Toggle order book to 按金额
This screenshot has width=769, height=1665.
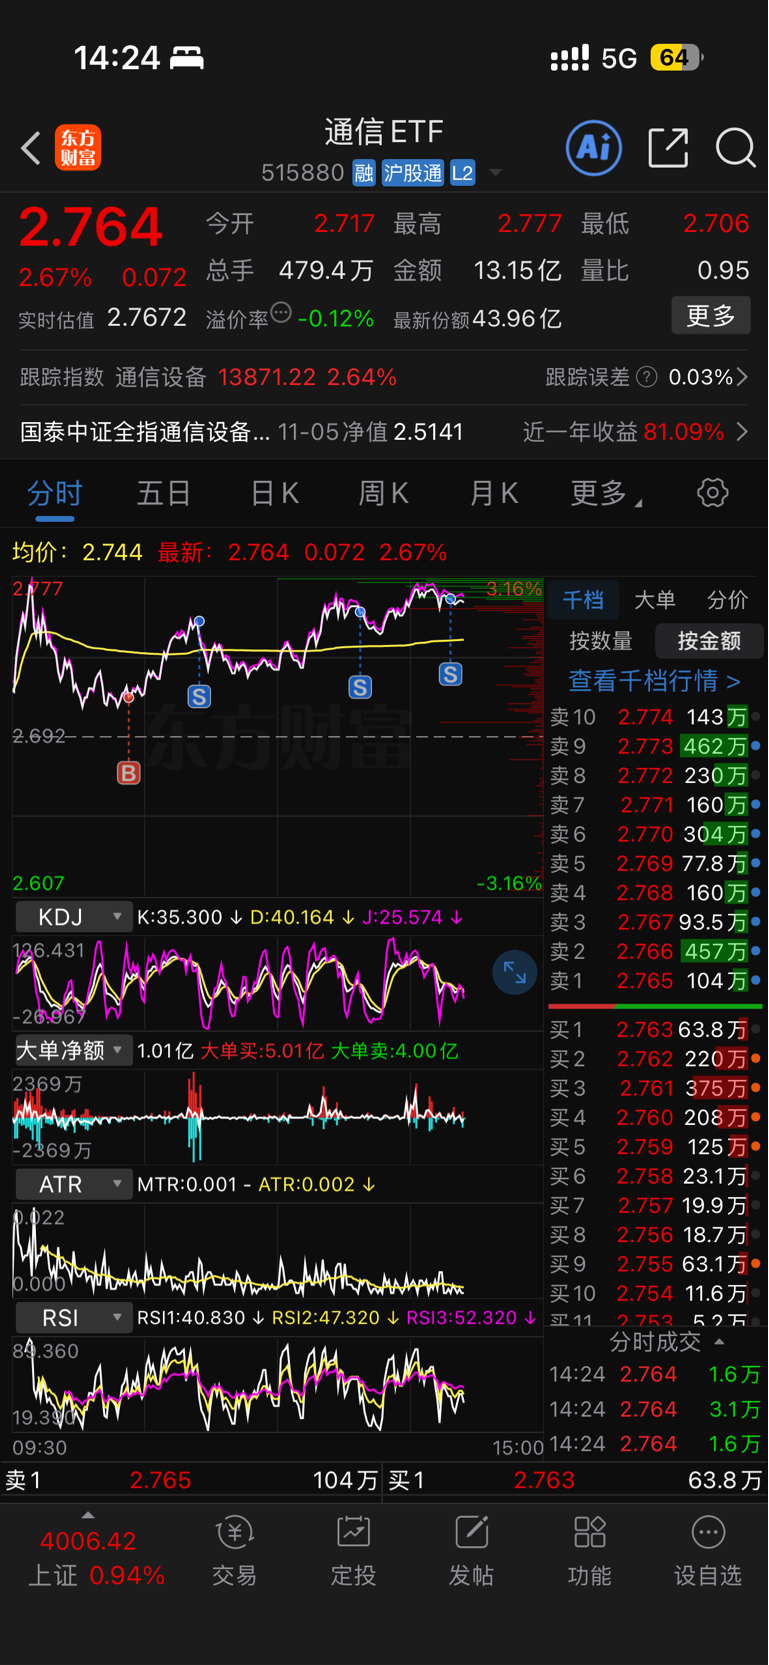tap(709, 641)
